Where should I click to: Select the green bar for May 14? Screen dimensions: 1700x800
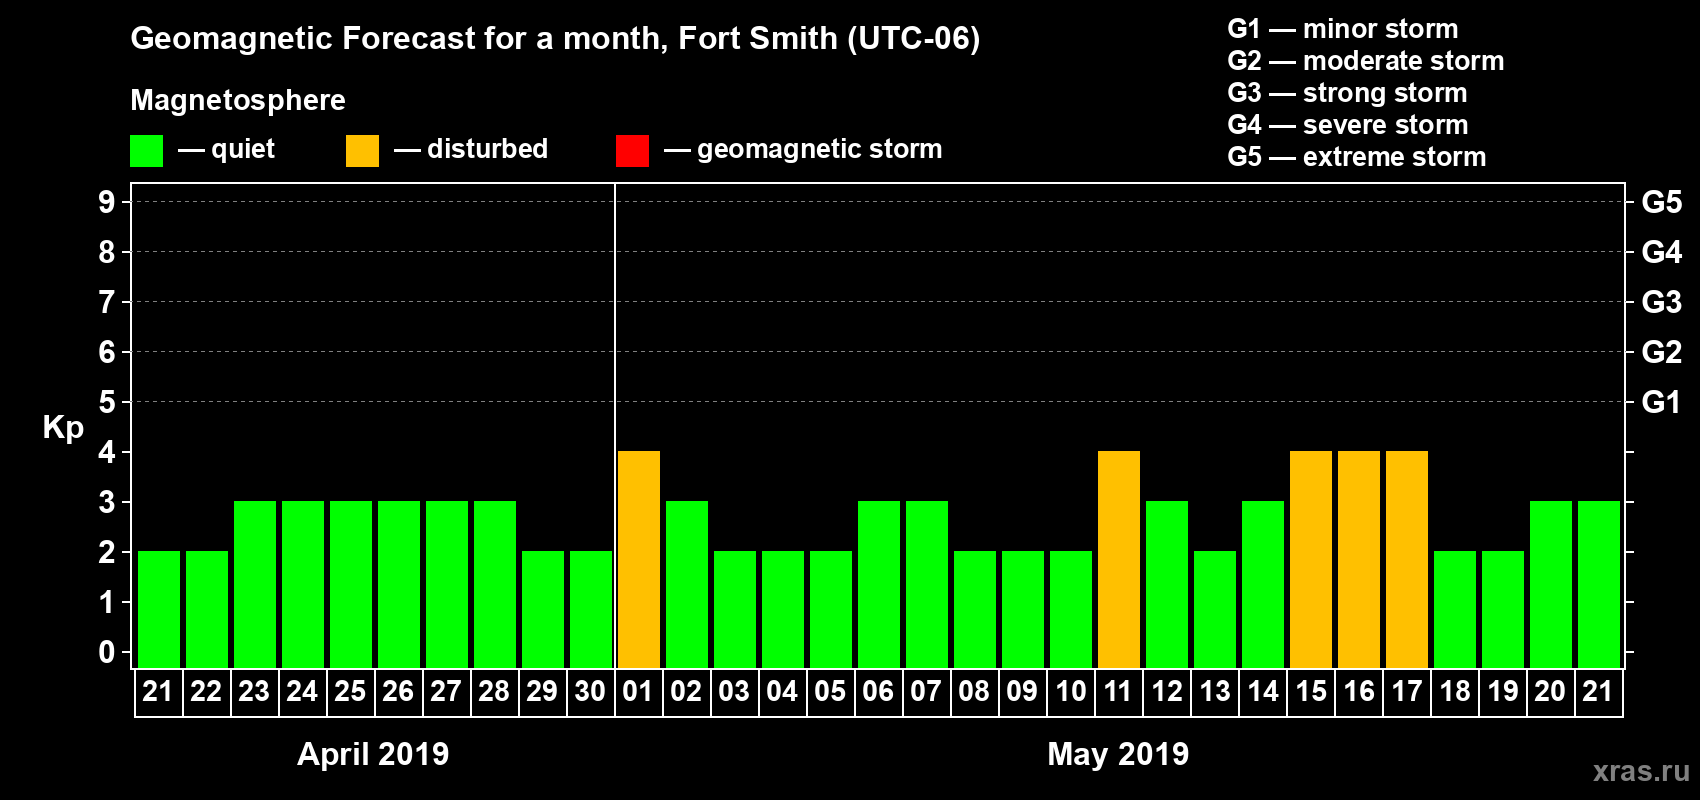pyautogui.click(x=1263, y=585)
